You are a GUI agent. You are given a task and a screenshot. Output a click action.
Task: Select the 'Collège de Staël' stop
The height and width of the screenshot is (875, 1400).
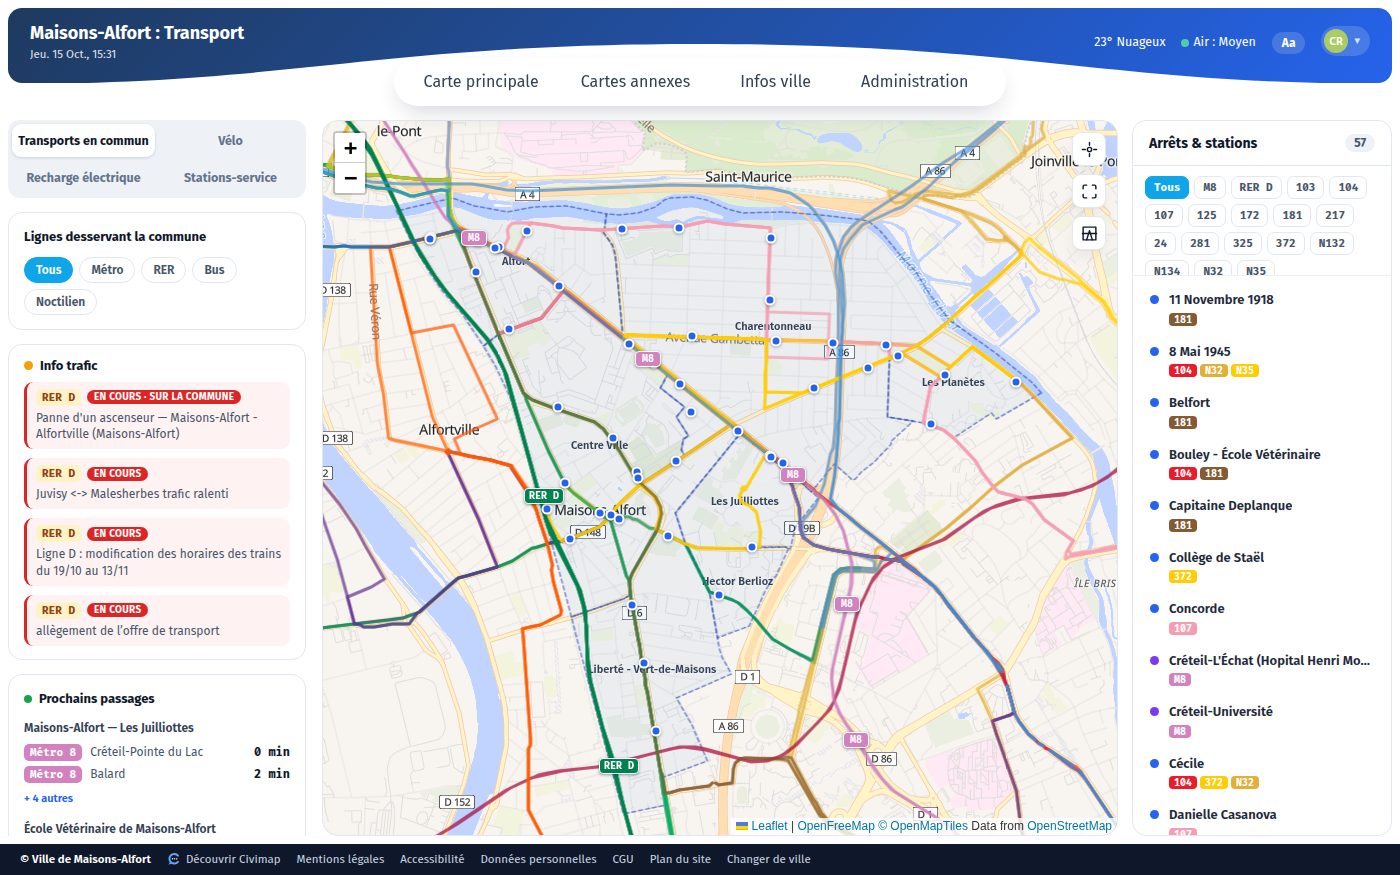point(1261,567)
